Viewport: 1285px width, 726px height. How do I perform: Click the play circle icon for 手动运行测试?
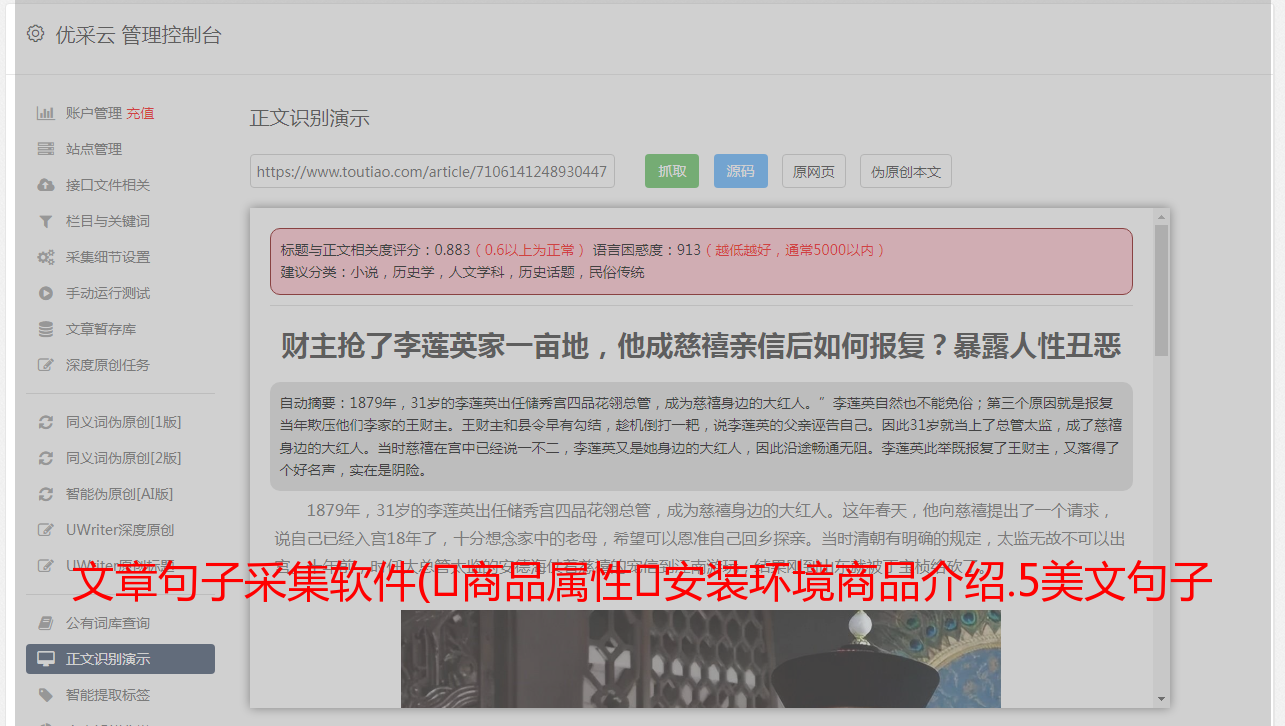point(46,293)
